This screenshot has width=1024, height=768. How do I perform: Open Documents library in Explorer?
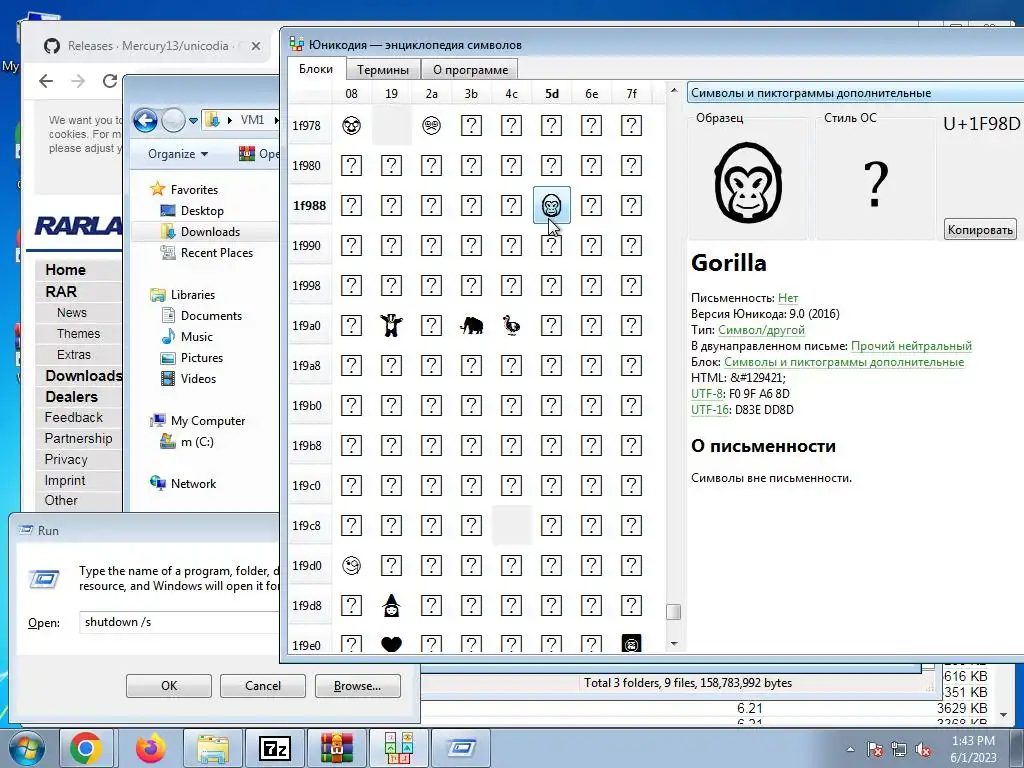[211, 316]
